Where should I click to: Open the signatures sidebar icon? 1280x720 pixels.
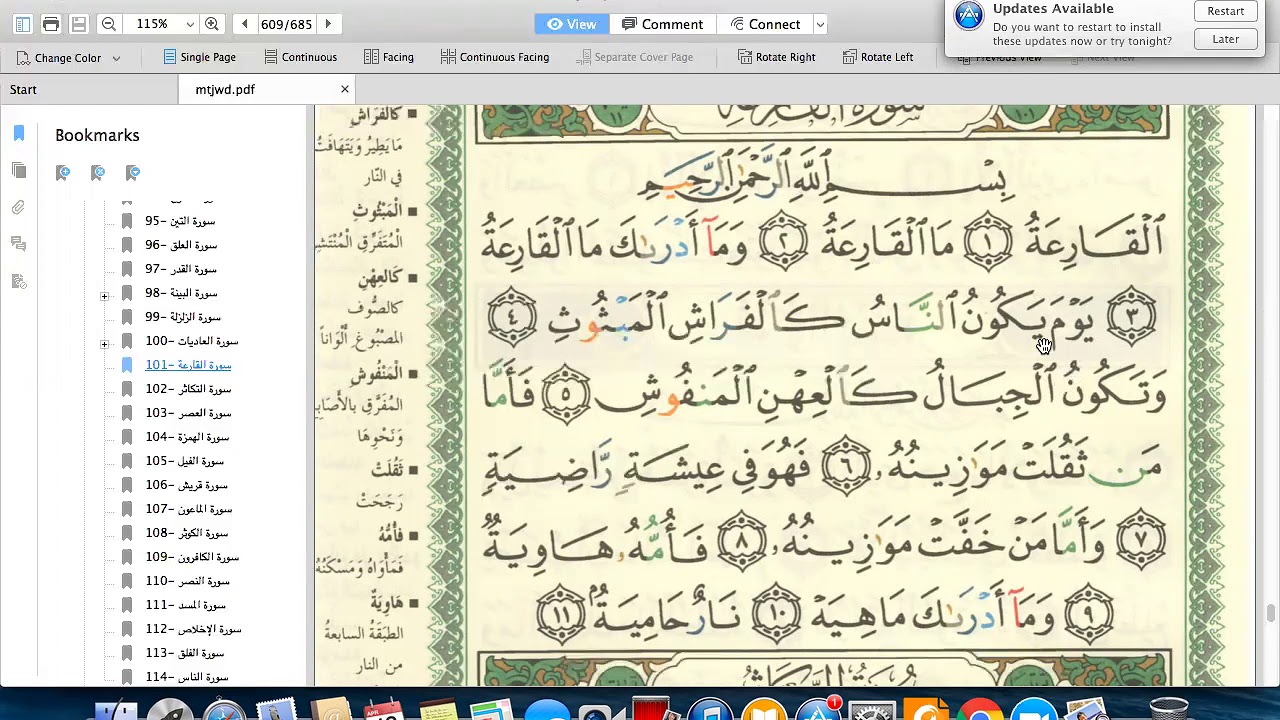point(19,281)
